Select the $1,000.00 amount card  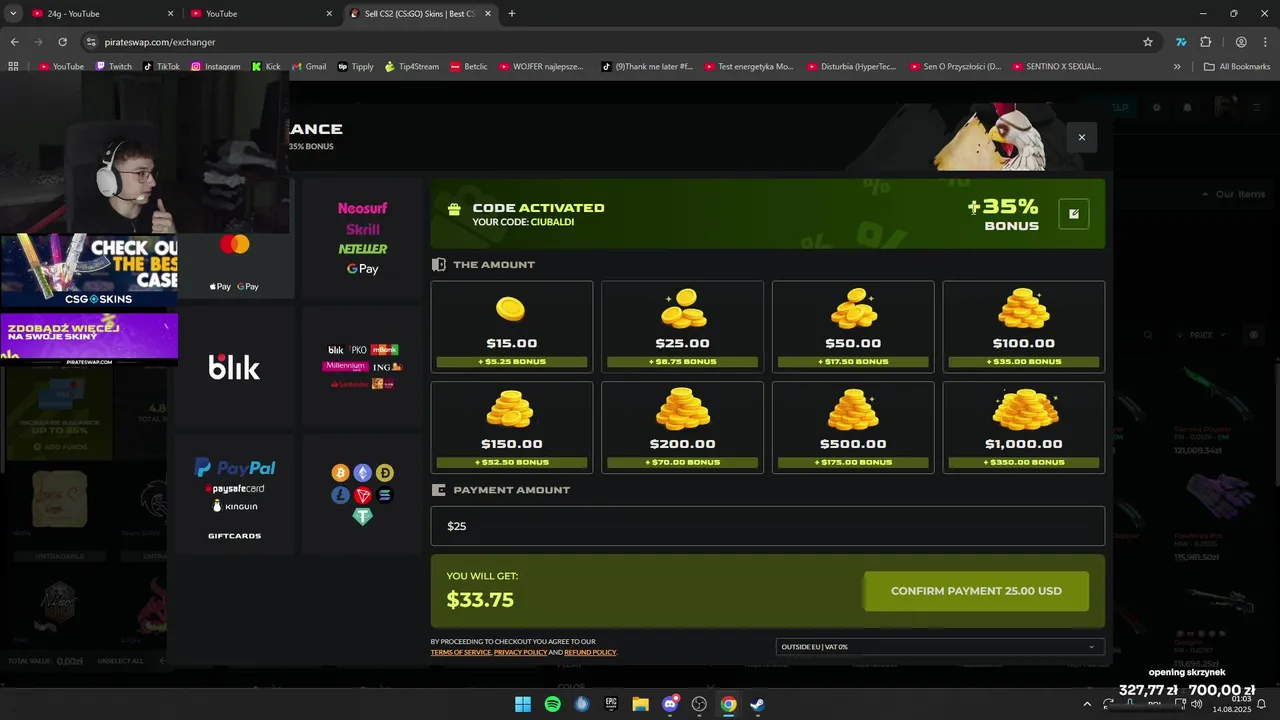[x=1024, y=427]
